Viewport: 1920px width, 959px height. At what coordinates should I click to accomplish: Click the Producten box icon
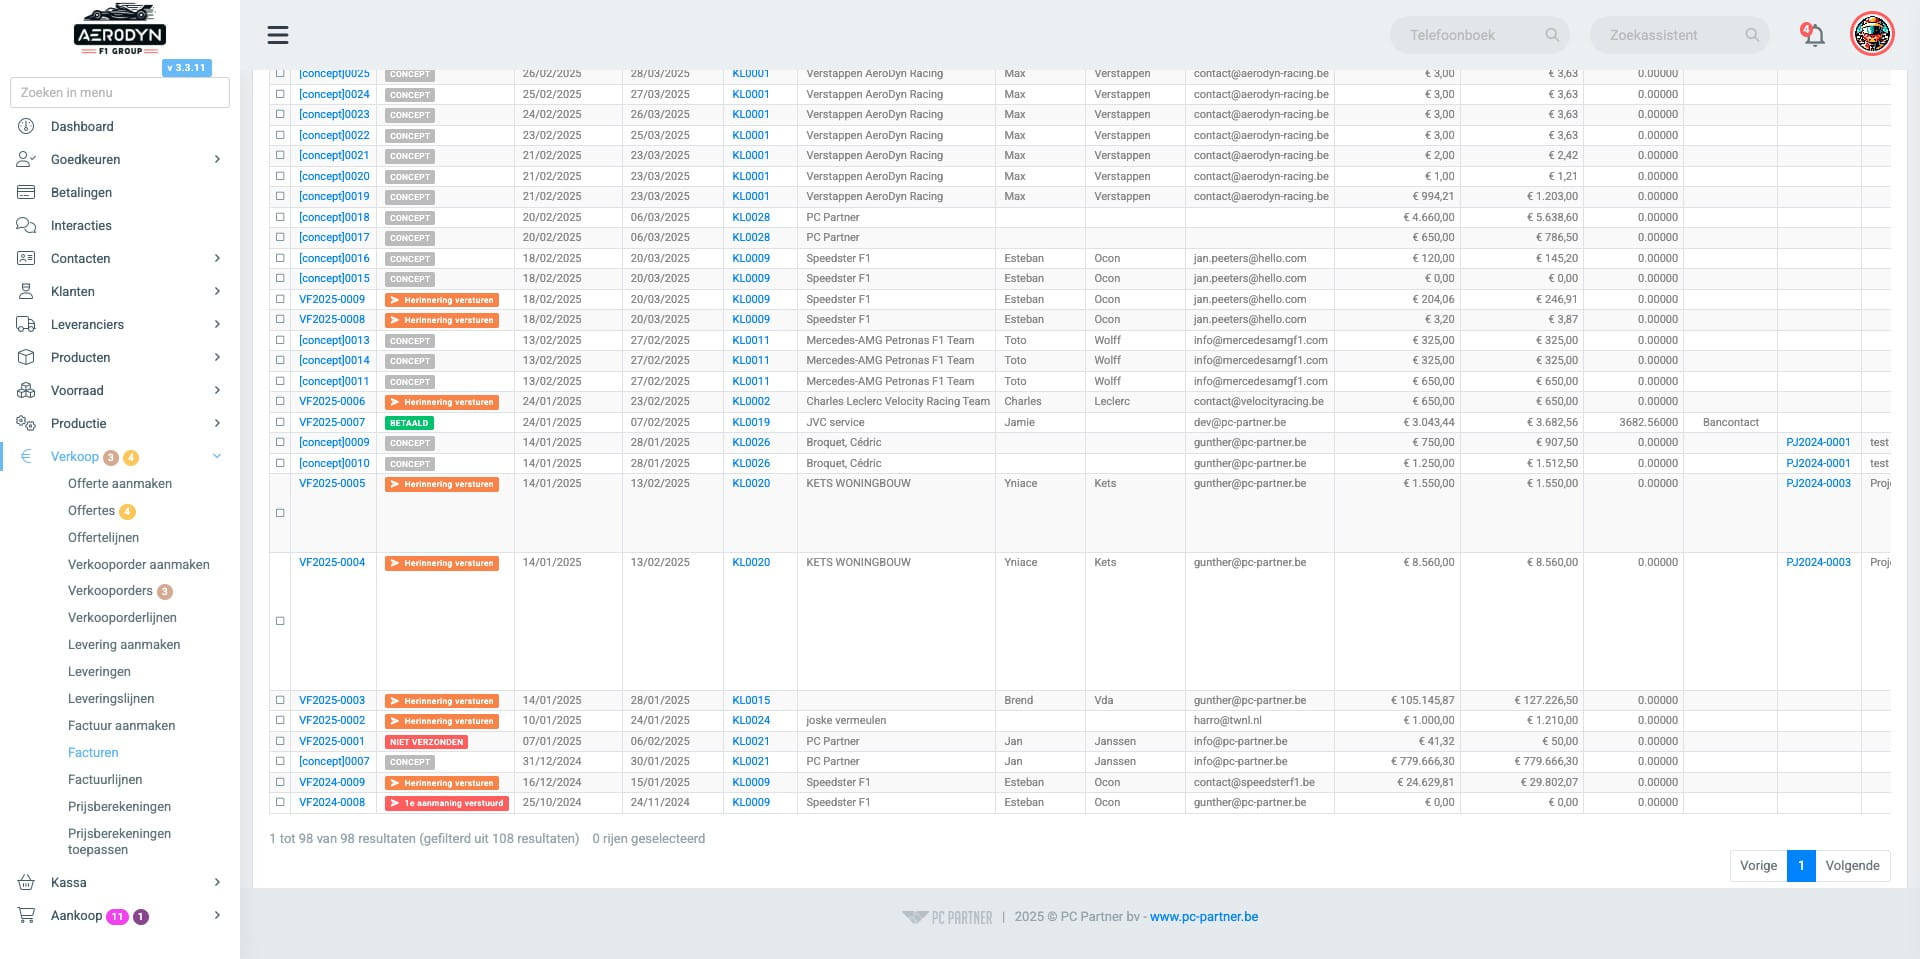(x=26, y=358)
